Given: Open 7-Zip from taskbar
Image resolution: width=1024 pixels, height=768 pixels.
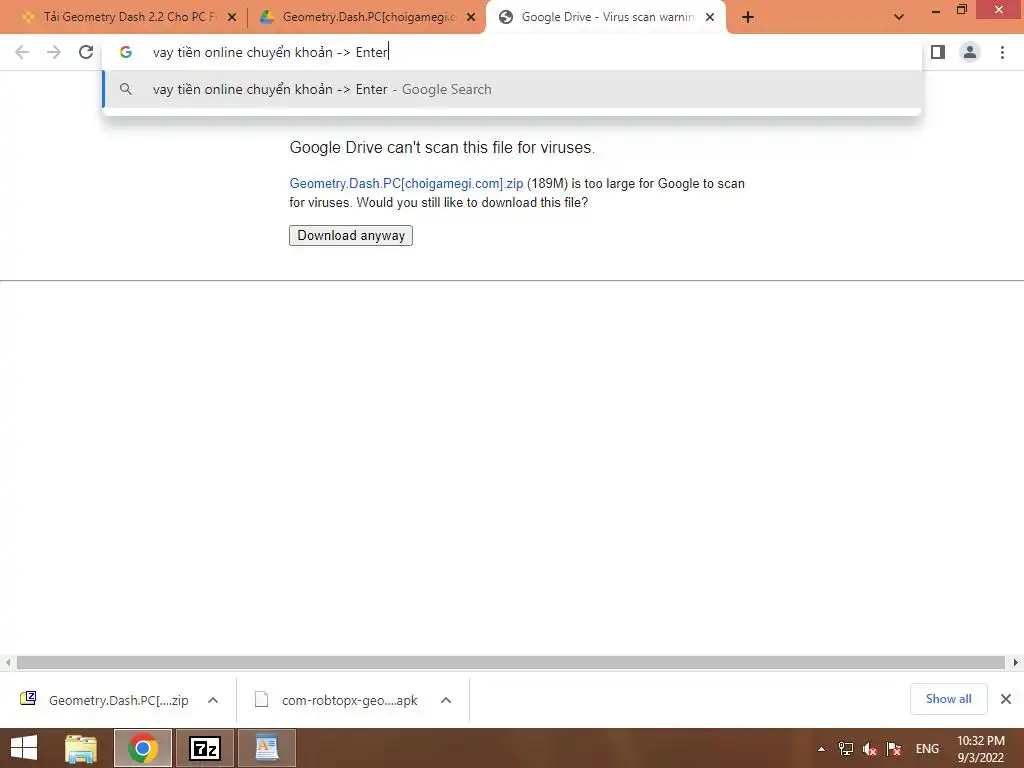Looking at the screenshot, I should click(x=205, y=748).
